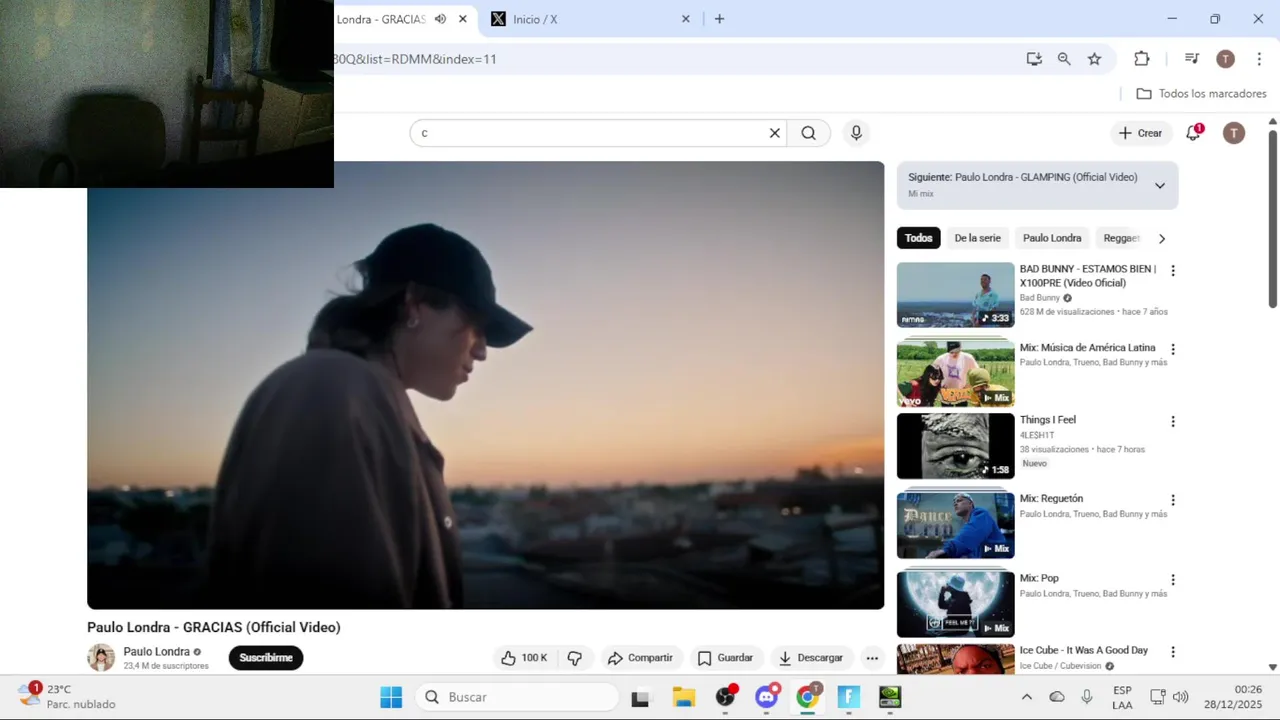Open Mix Reguetón thumbnail
The image size is (1280, 720).
[955, 525]
